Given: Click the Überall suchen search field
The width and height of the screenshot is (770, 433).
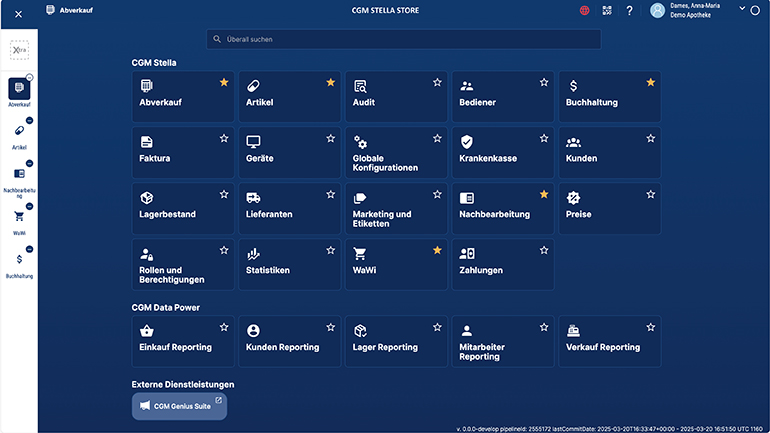Looking at the screenshot, I should click(403, 39).
